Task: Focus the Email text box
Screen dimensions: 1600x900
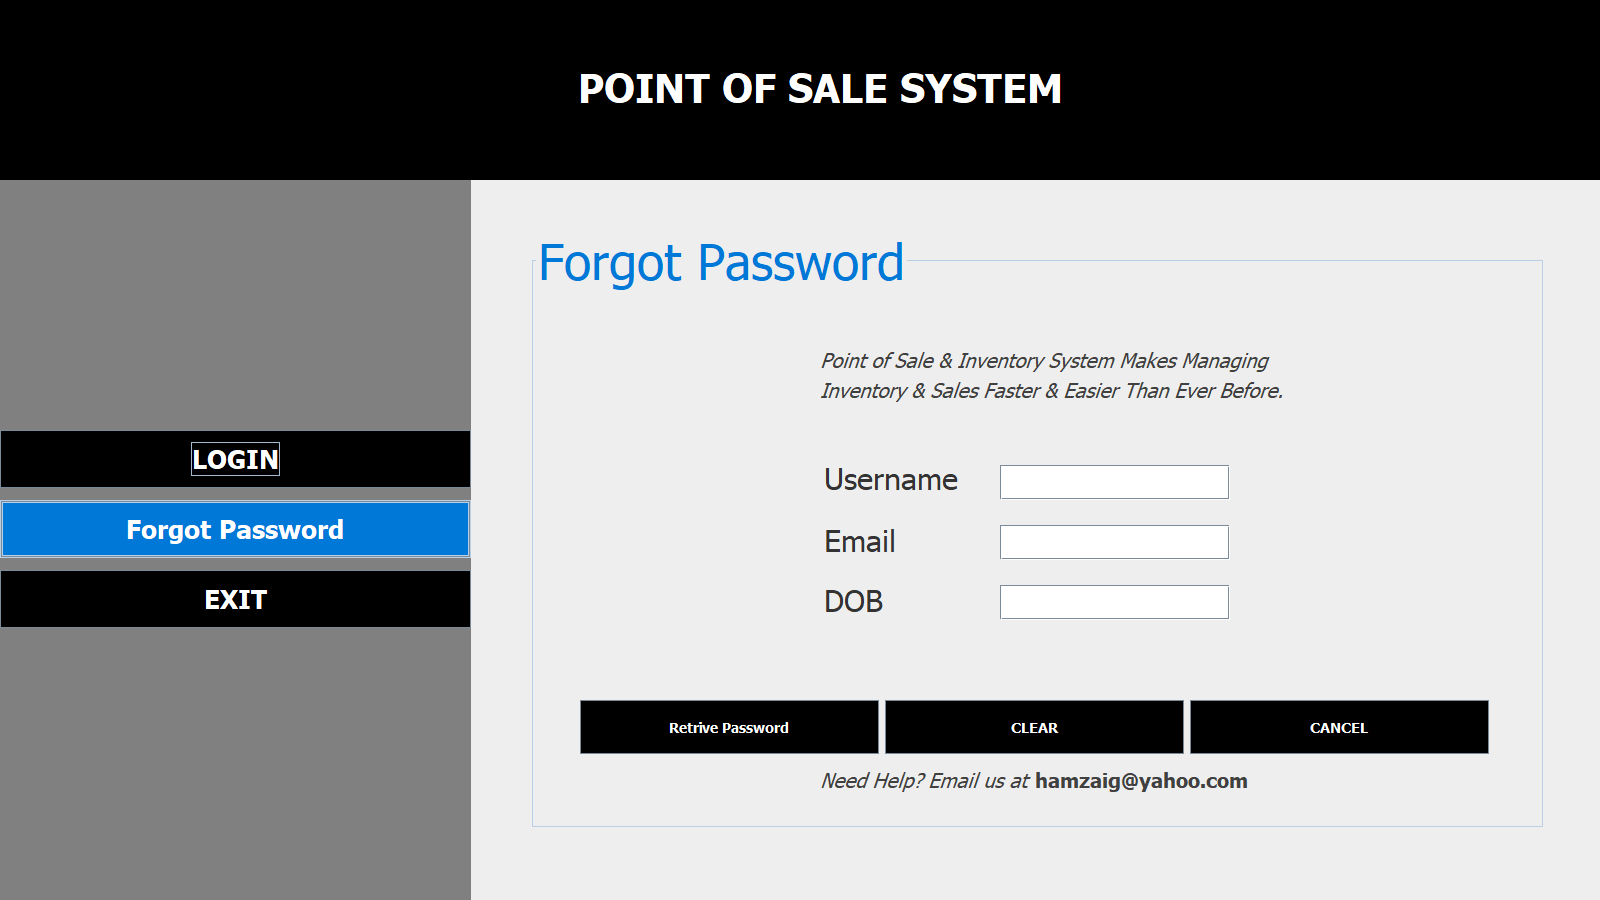Action: coord(1114,542)
